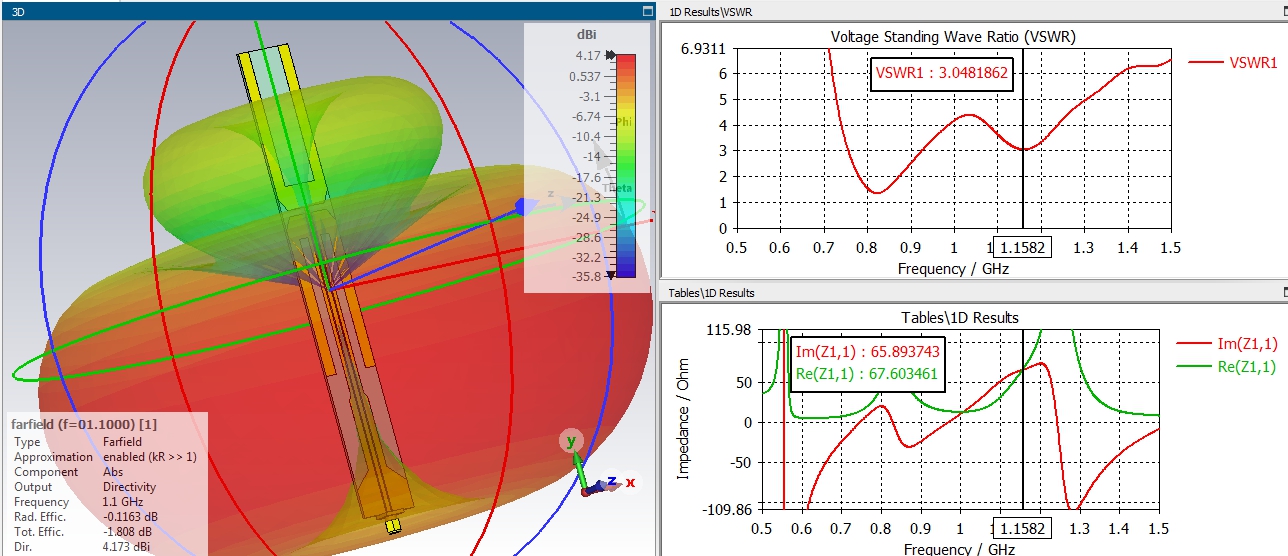The width and height of the screenshot is (1288, 556).
Task: Click the 1.1582 marker label on impedance axis
Action: click(1022, 529)
